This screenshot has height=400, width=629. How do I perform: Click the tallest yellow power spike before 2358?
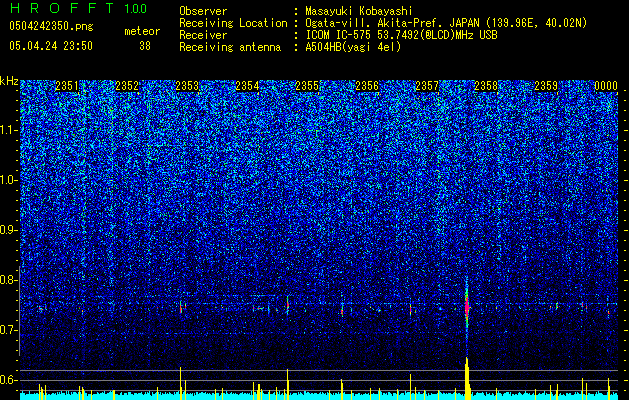click(x=467, y=378)
